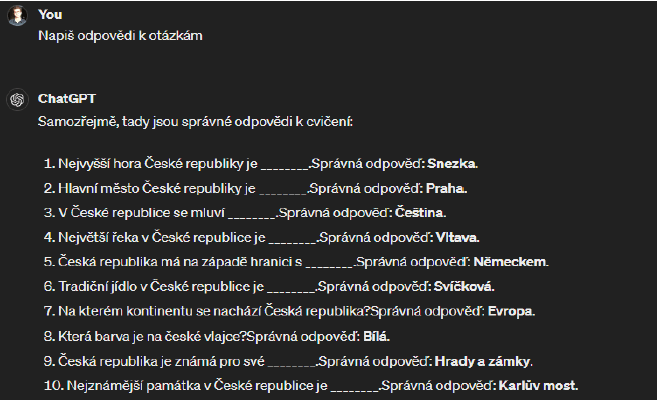Click the bold answer "Hrady a zámky"
This screenshot has height=400, width=657.
pyautogui.click(x=483, y=360)
